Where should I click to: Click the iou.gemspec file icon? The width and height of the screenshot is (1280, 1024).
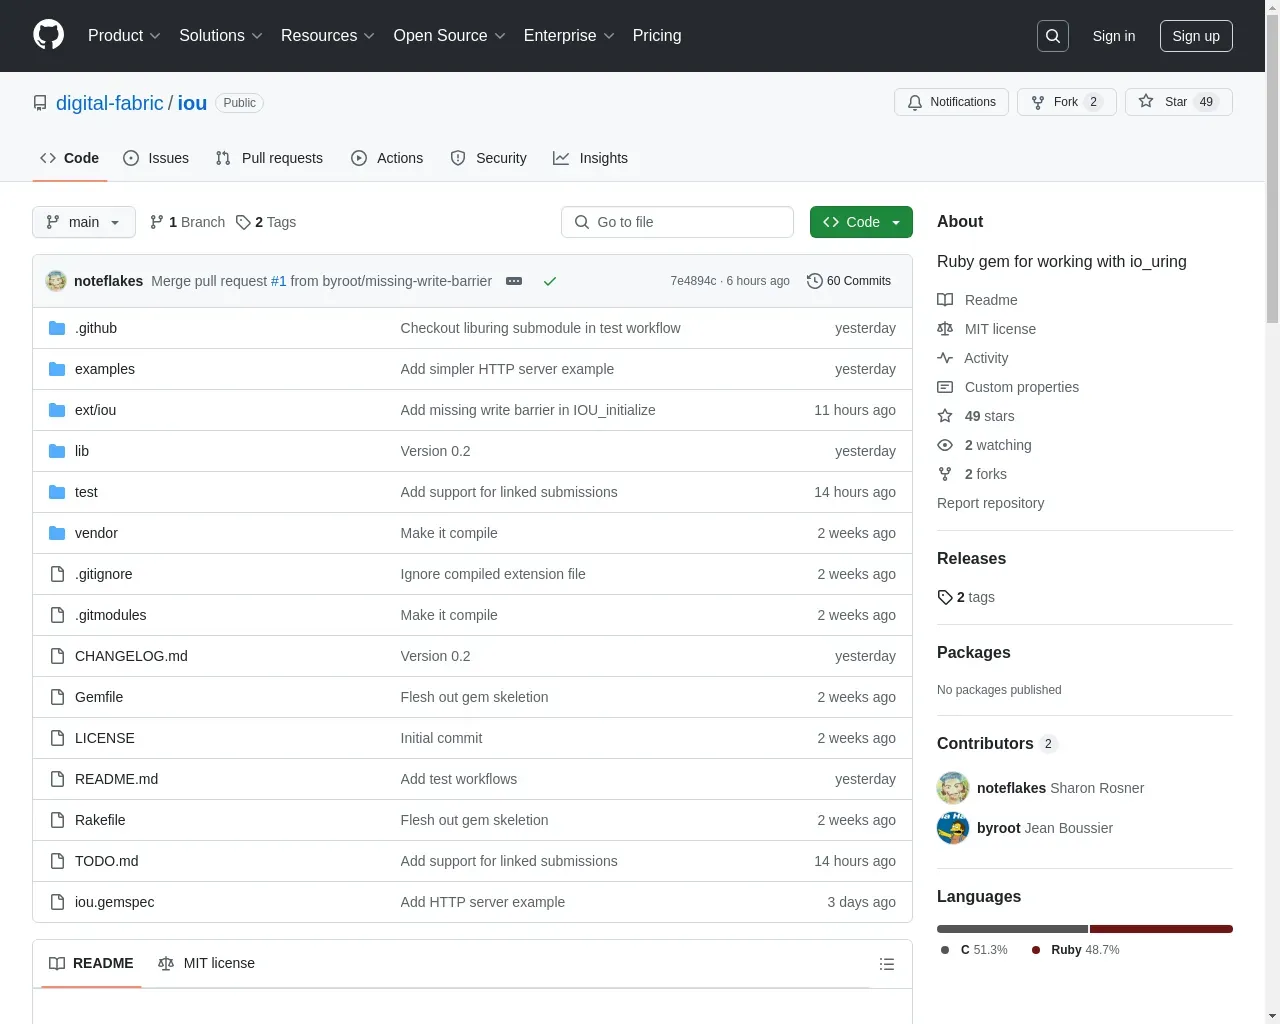(x=57, y=902)
